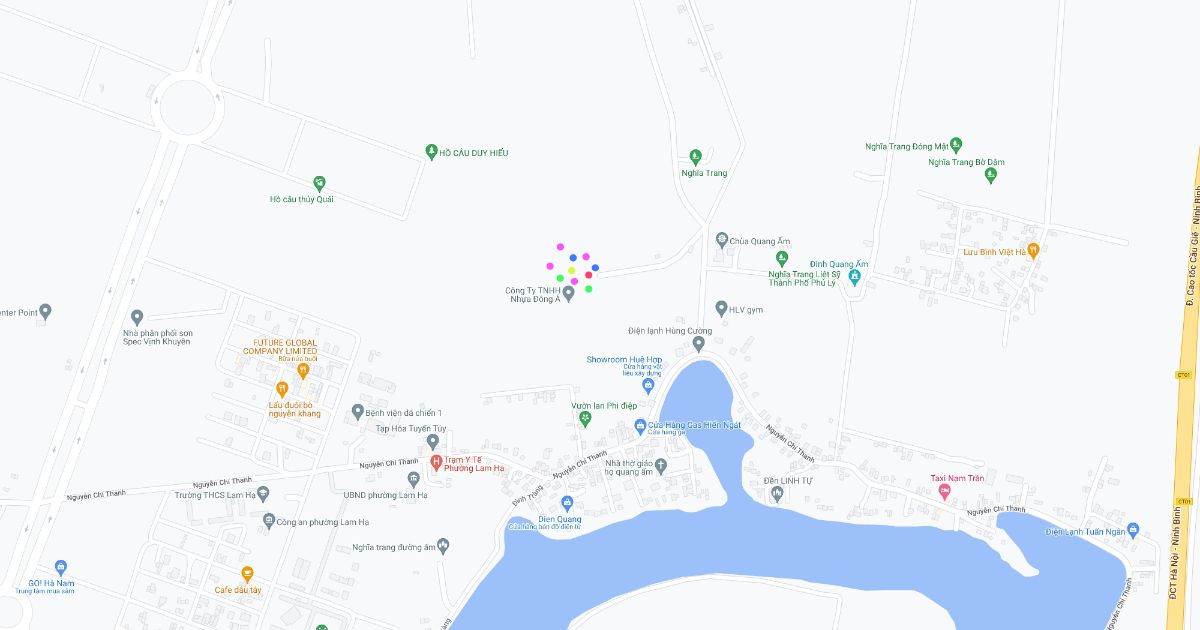Click Cửa Hàng Gas Hiền Ngát marker

[641, 426]
